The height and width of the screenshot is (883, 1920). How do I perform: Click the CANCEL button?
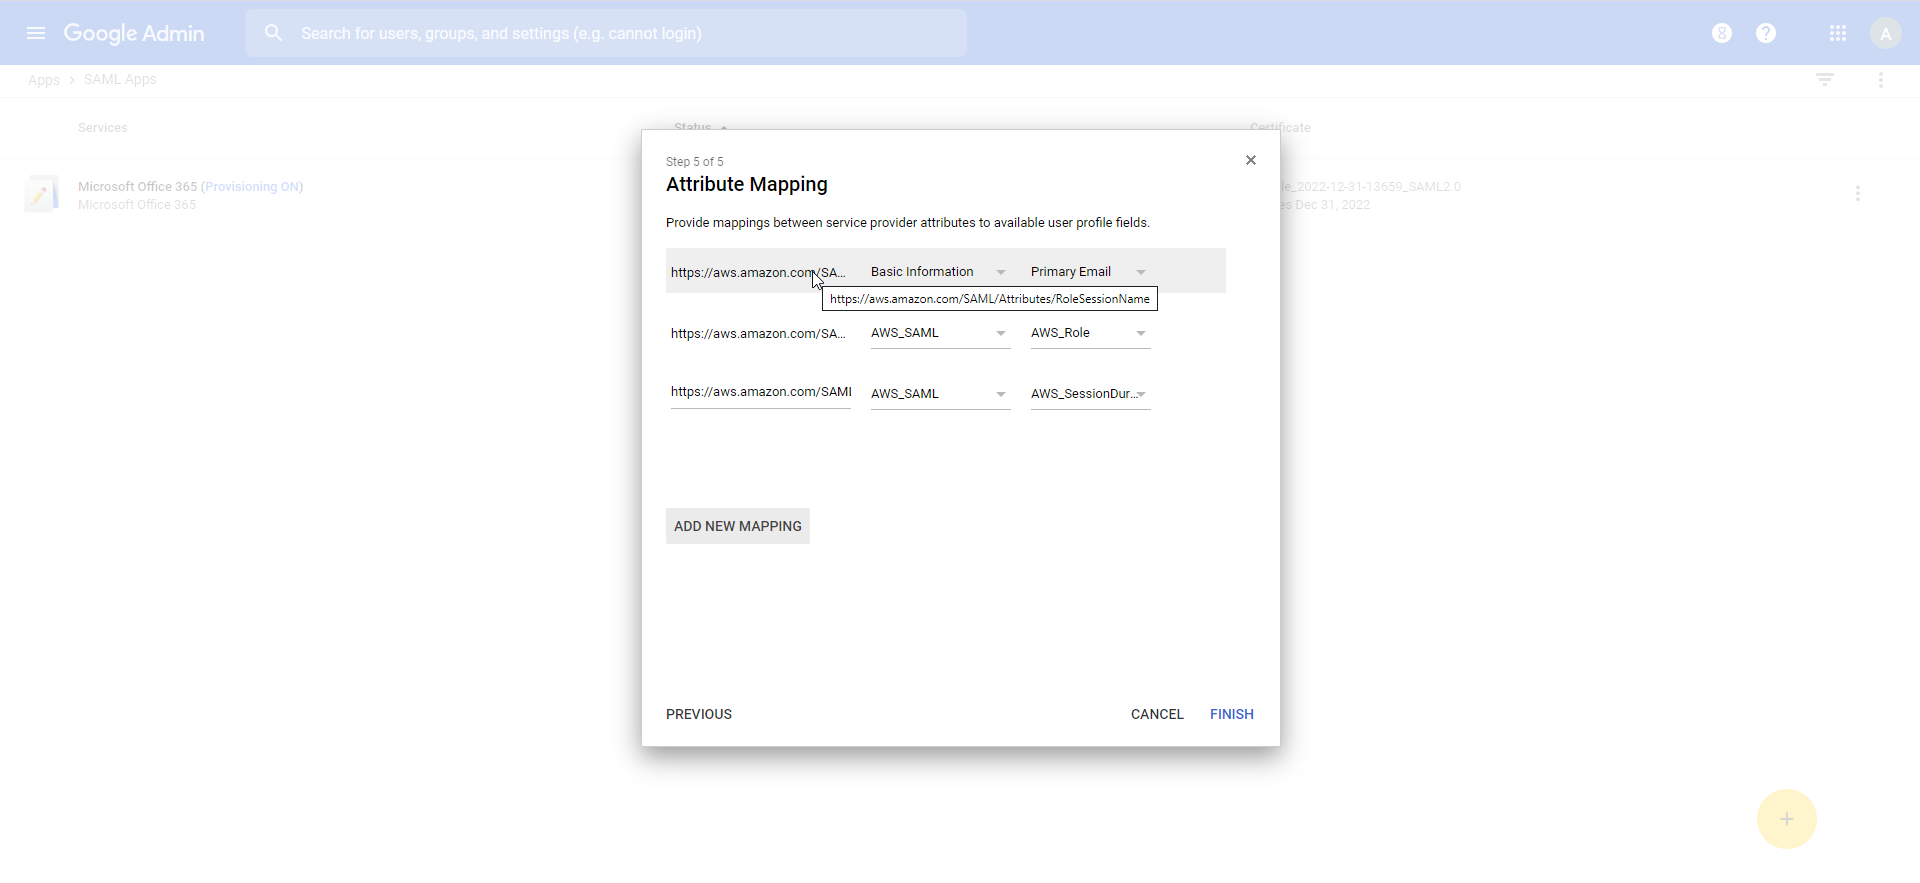(1157, 714)
